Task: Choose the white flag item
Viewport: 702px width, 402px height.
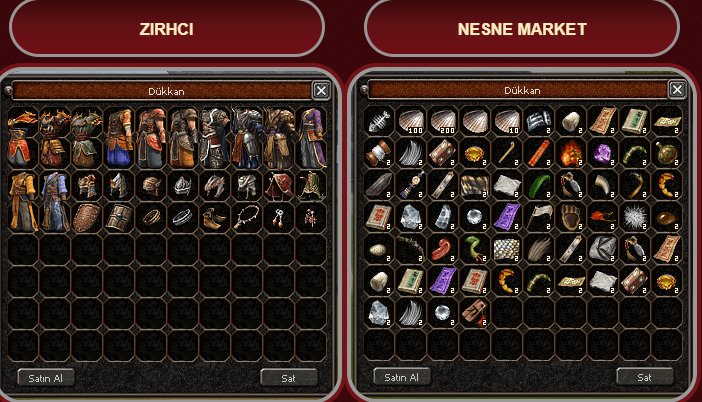Action: coord(539,217)
